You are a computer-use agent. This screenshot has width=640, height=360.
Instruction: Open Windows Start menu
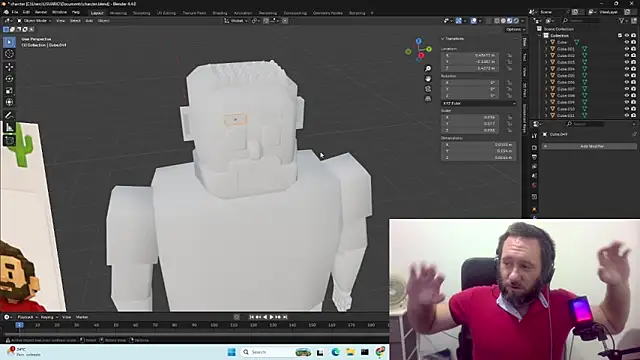[231, 352]
